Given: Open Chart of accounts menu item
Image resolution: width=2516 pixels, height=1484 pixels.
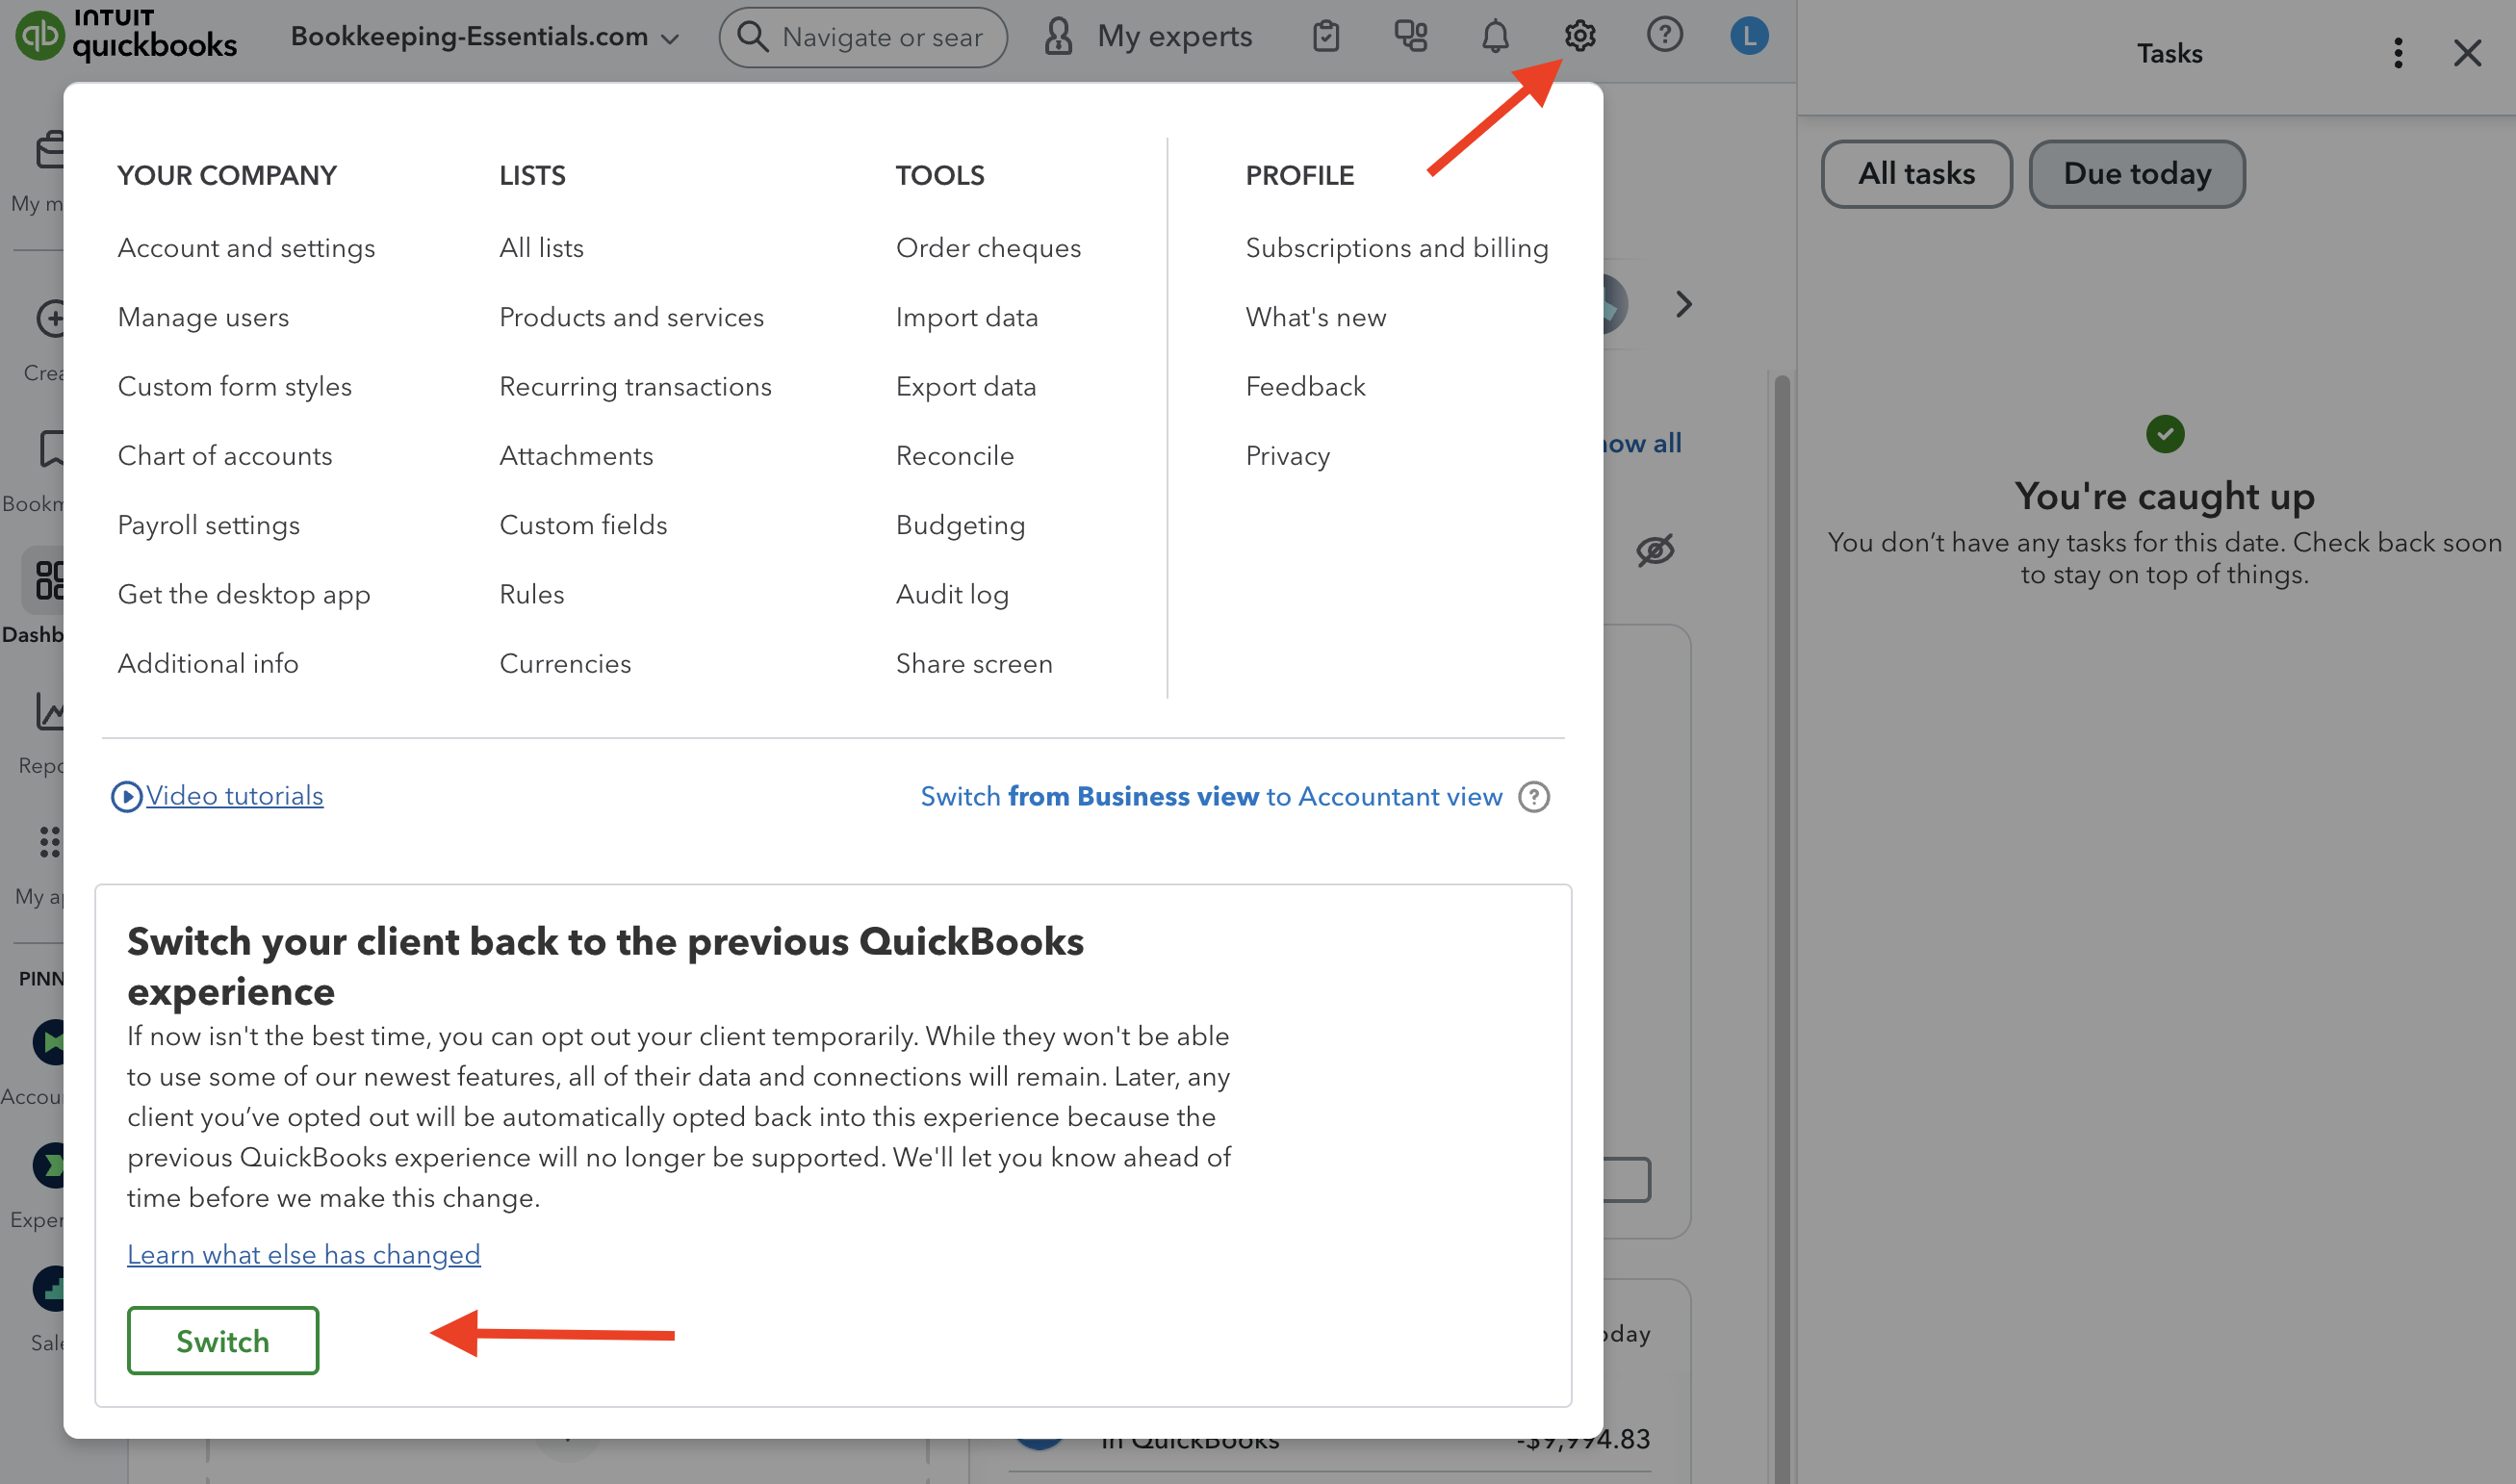Looking at the screenshot, I should pyautogui.click(x=225, y=456).
